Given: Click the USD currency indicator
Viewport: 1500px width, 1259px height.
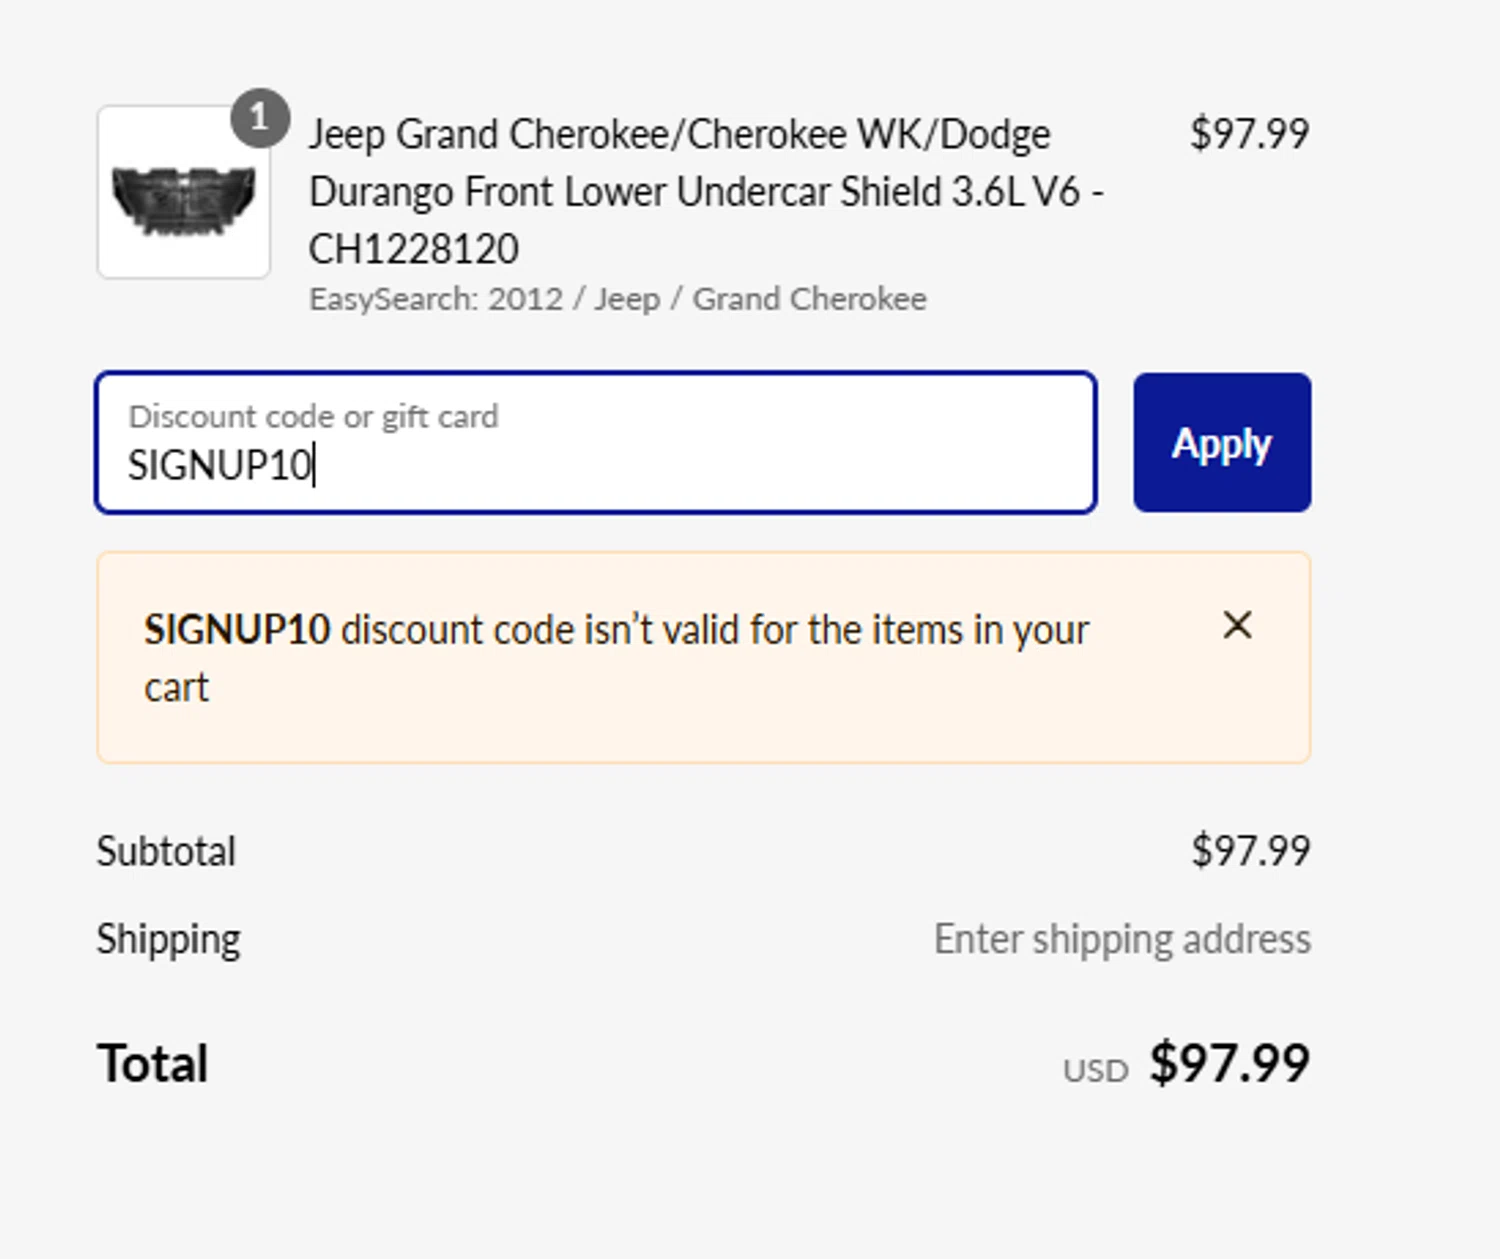Looking at the screenshot, I should [1095, 1071].
